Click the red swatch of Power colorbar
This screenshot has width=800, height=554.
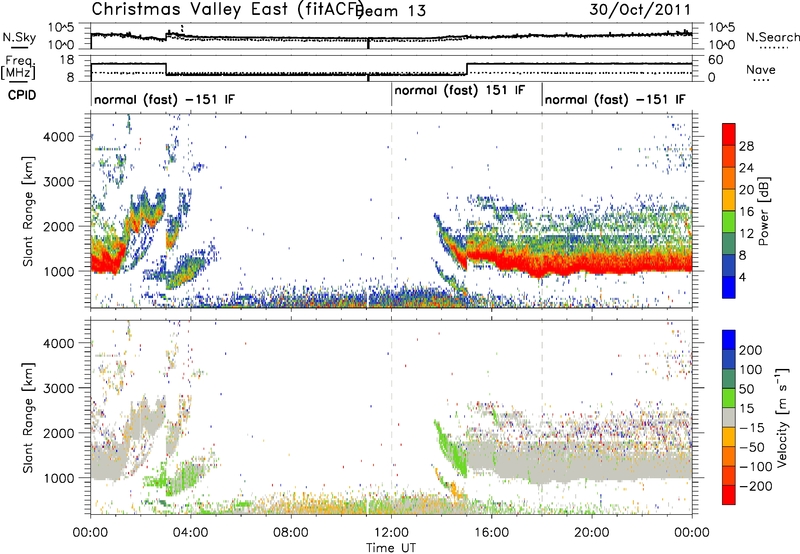pos(729,134)
